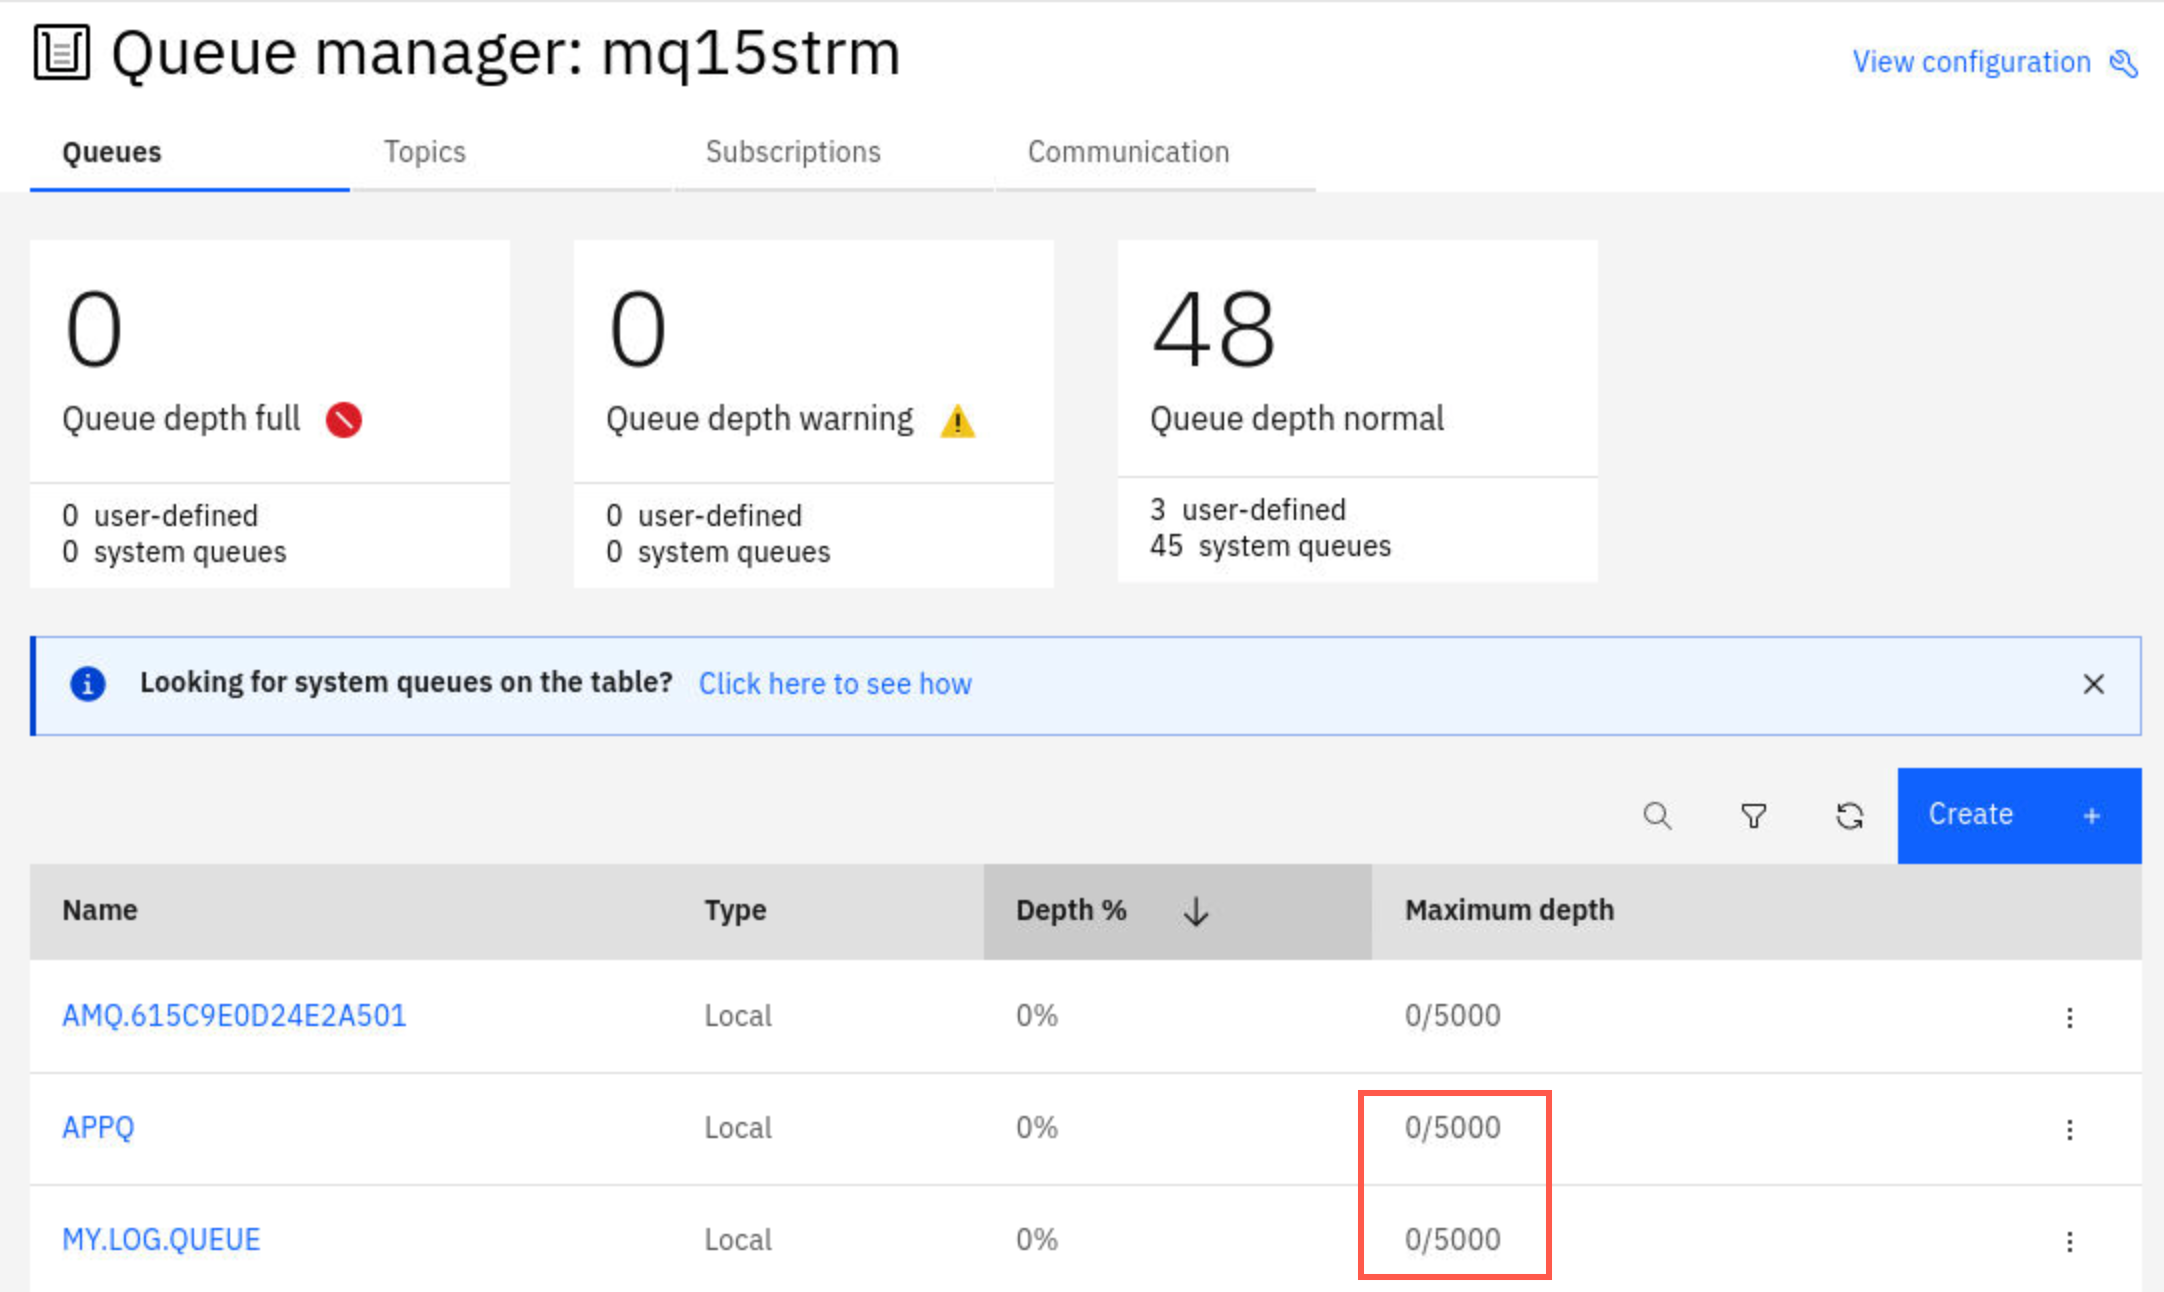Follow the 'Click here to see how' link
Screen dimensions: 2164x1292
tap(835, 684)
